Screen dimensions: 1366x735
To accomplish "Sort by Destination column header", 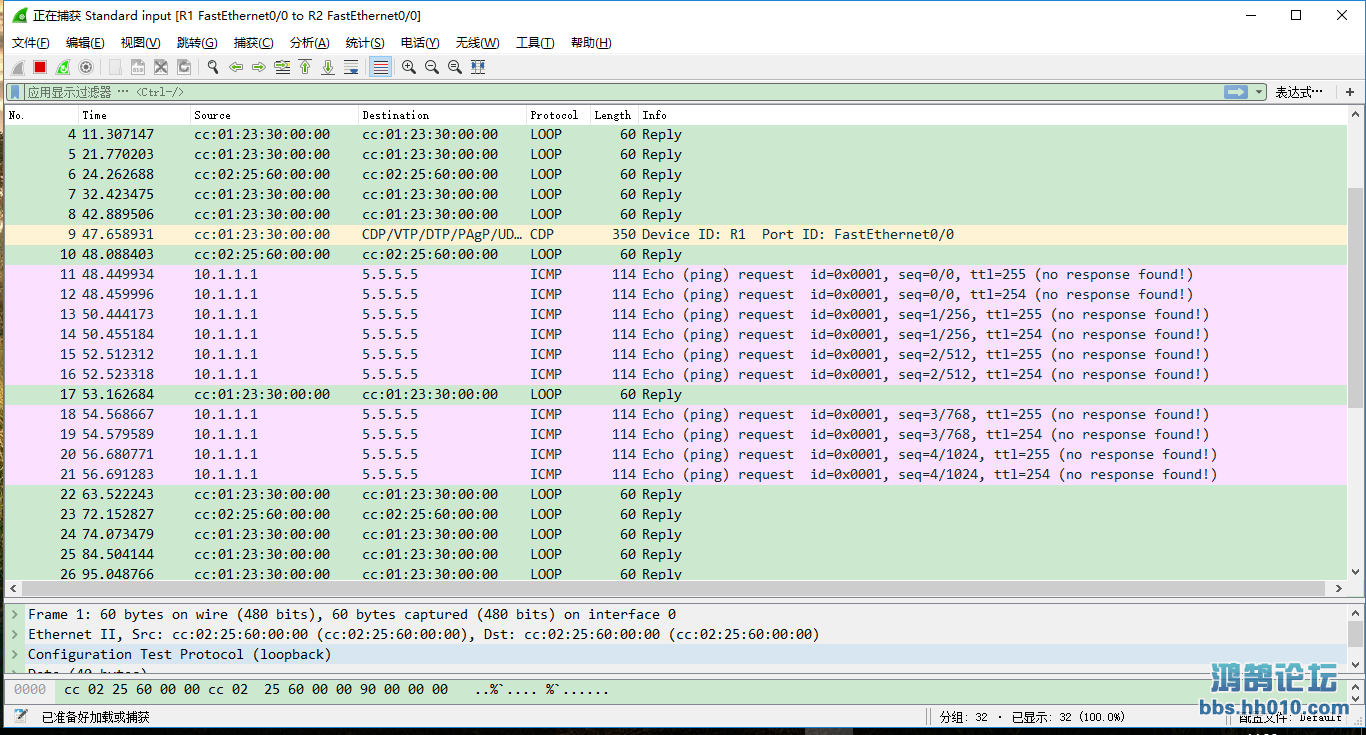I will click(442, 115).
